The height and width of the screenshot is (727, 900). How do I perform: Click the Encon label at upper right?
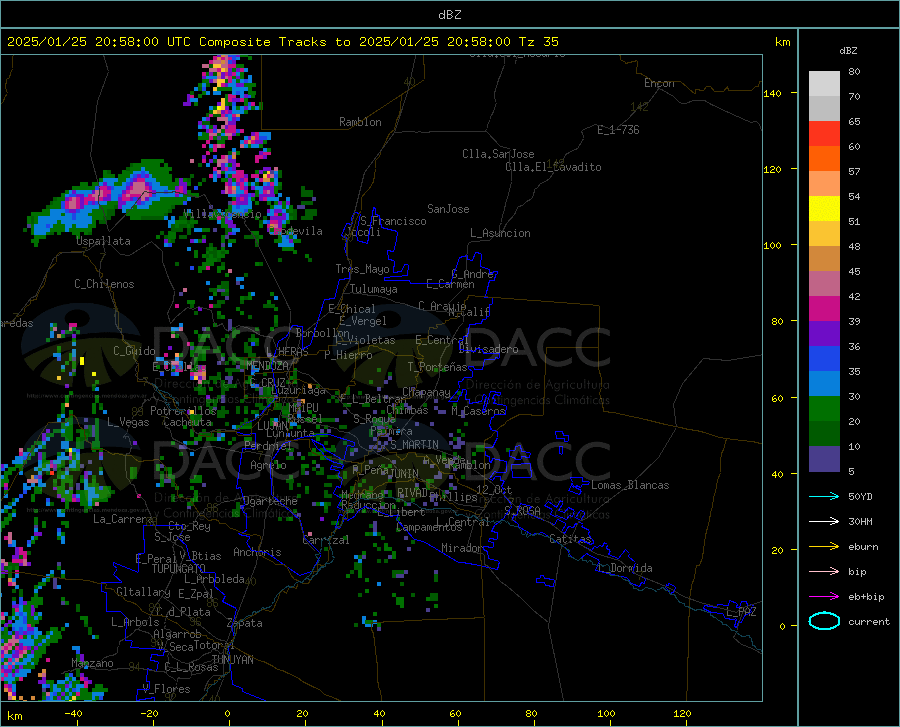click(x=659, y=83)
